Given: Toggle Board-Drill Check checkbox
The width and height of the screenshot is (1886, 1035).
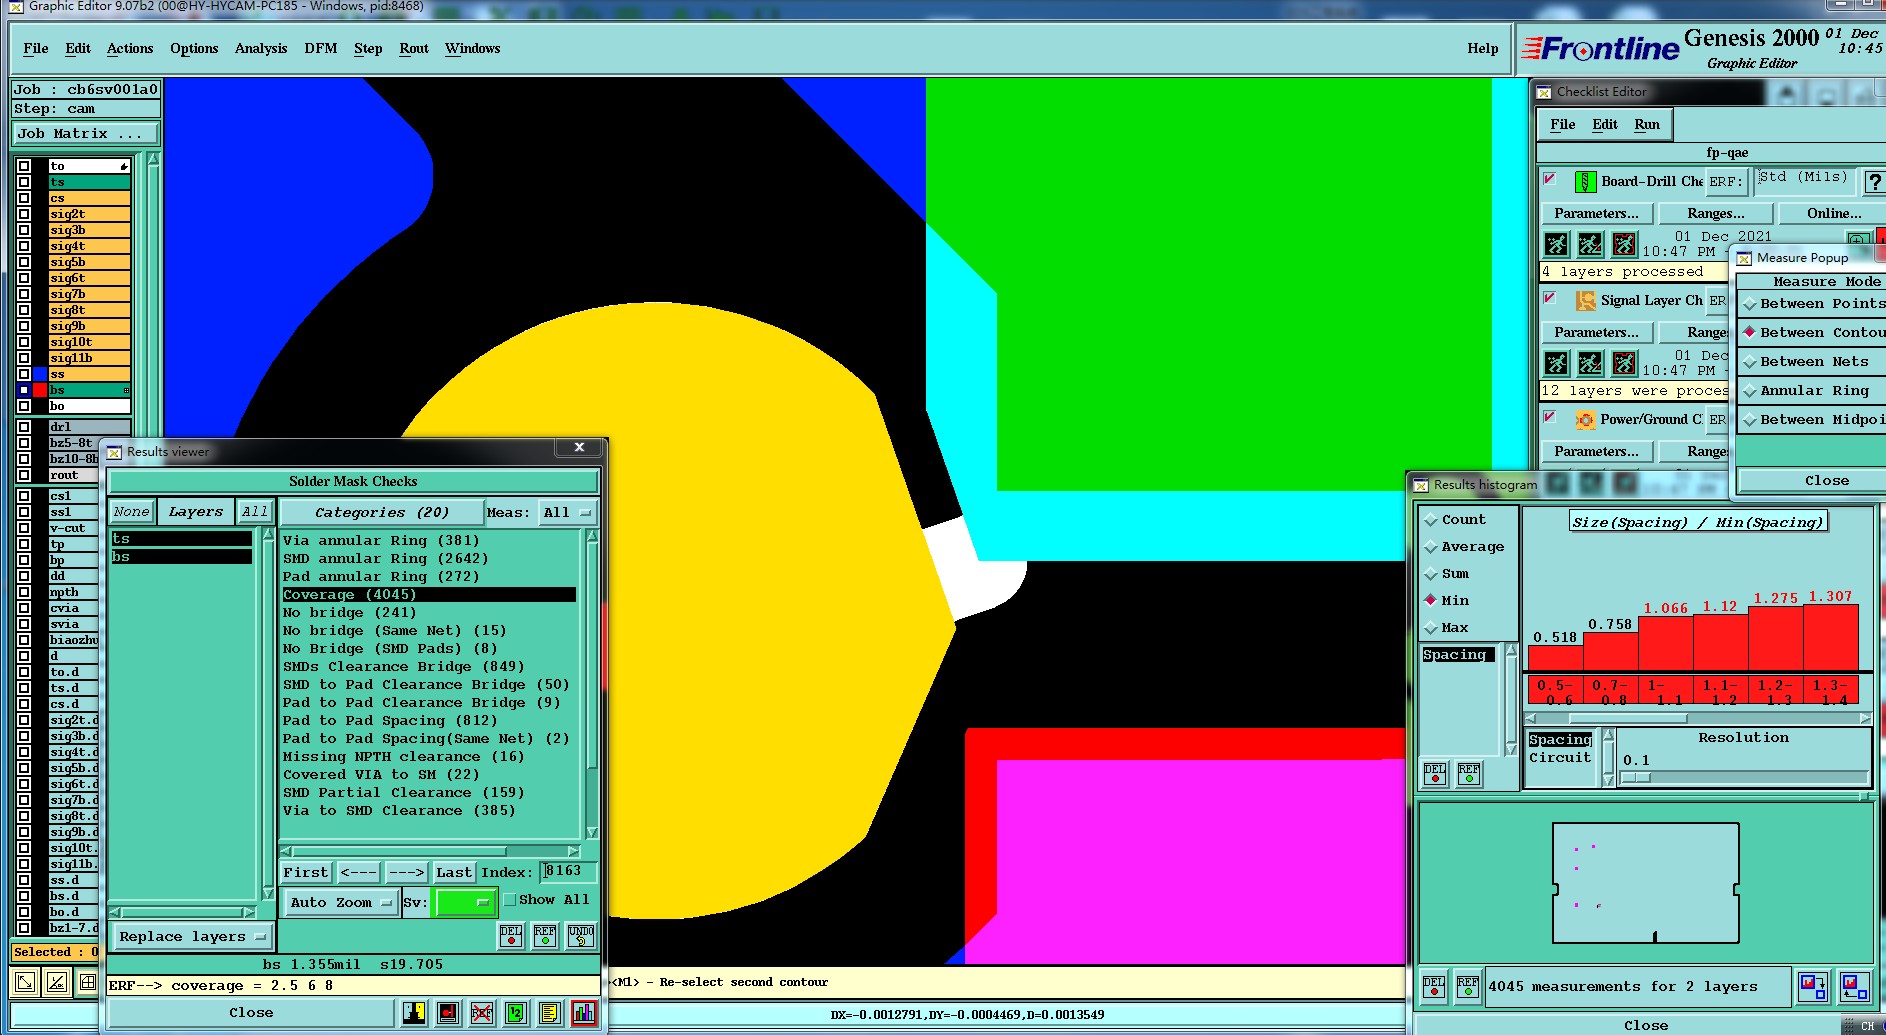Looking at the screenshot, I should (1550, 179).
